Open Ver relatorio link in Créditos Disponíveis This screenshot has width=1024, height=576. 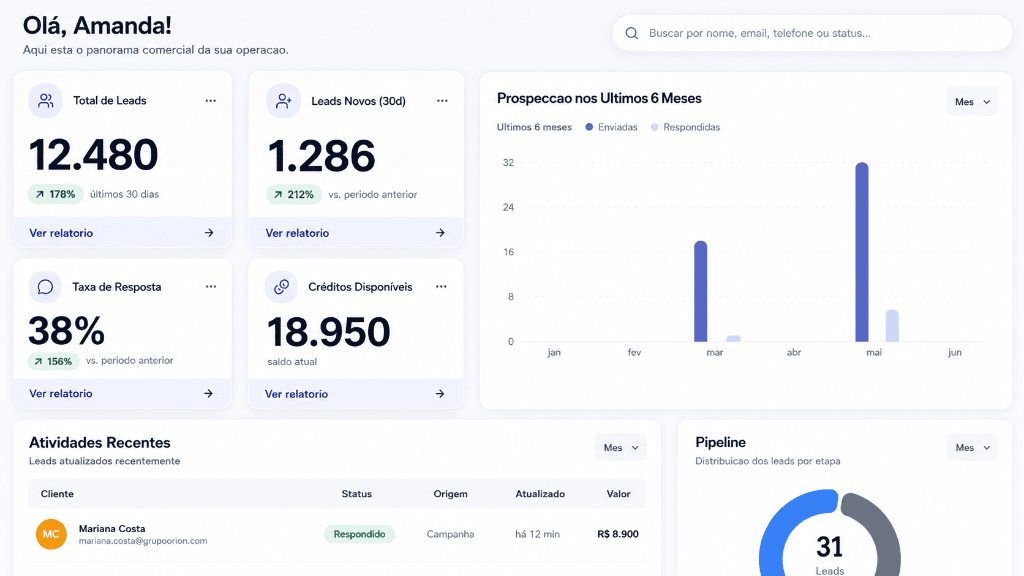296,394
